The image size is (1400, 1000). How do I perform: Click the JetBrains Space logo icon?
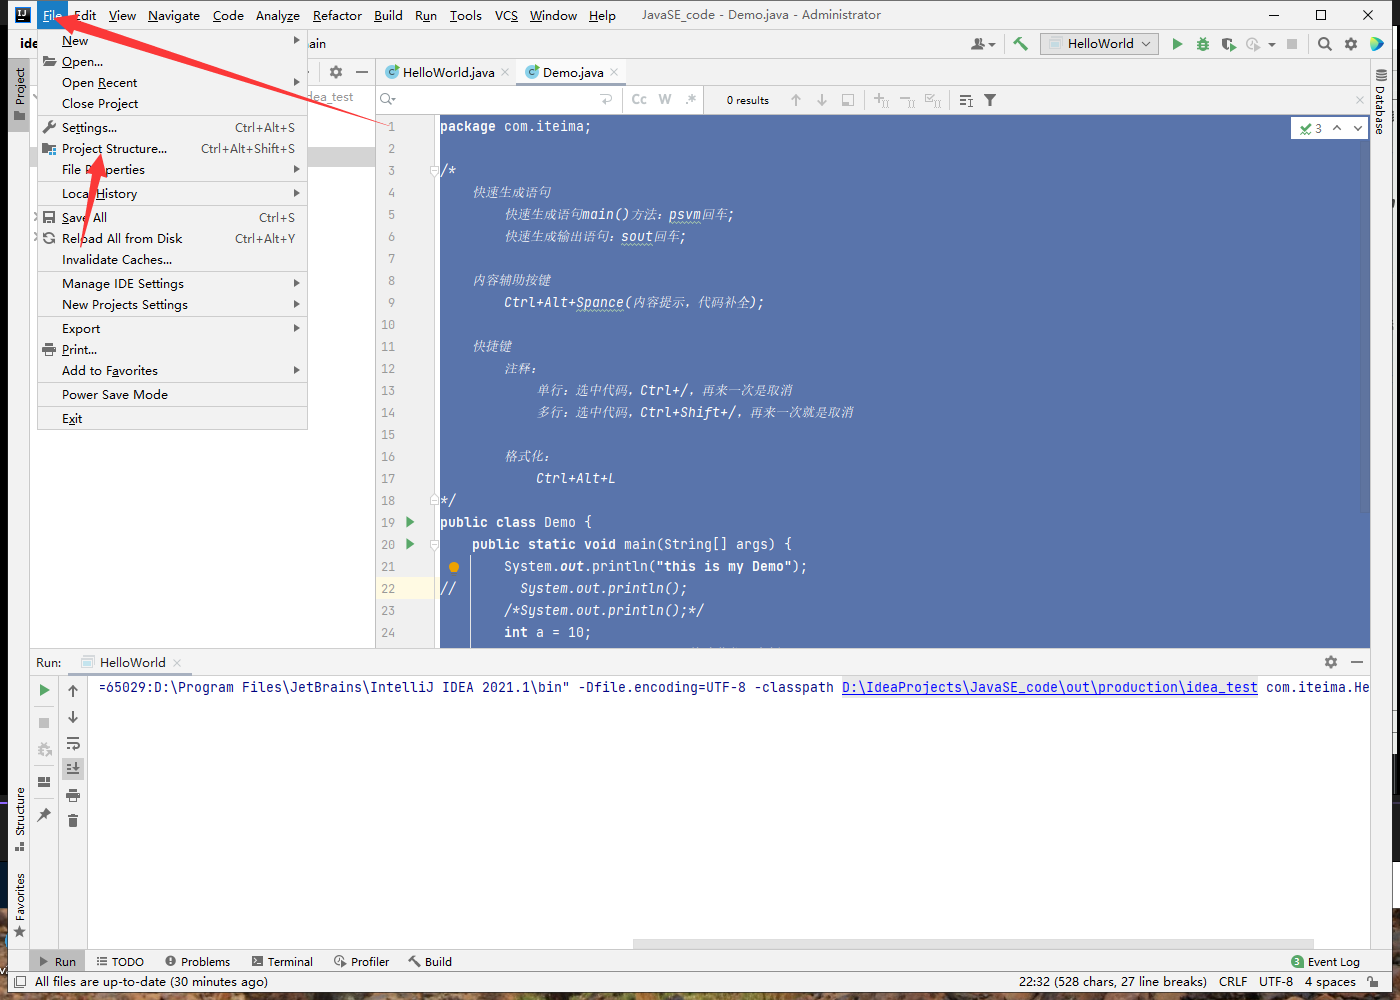[x=1377, y=44]
